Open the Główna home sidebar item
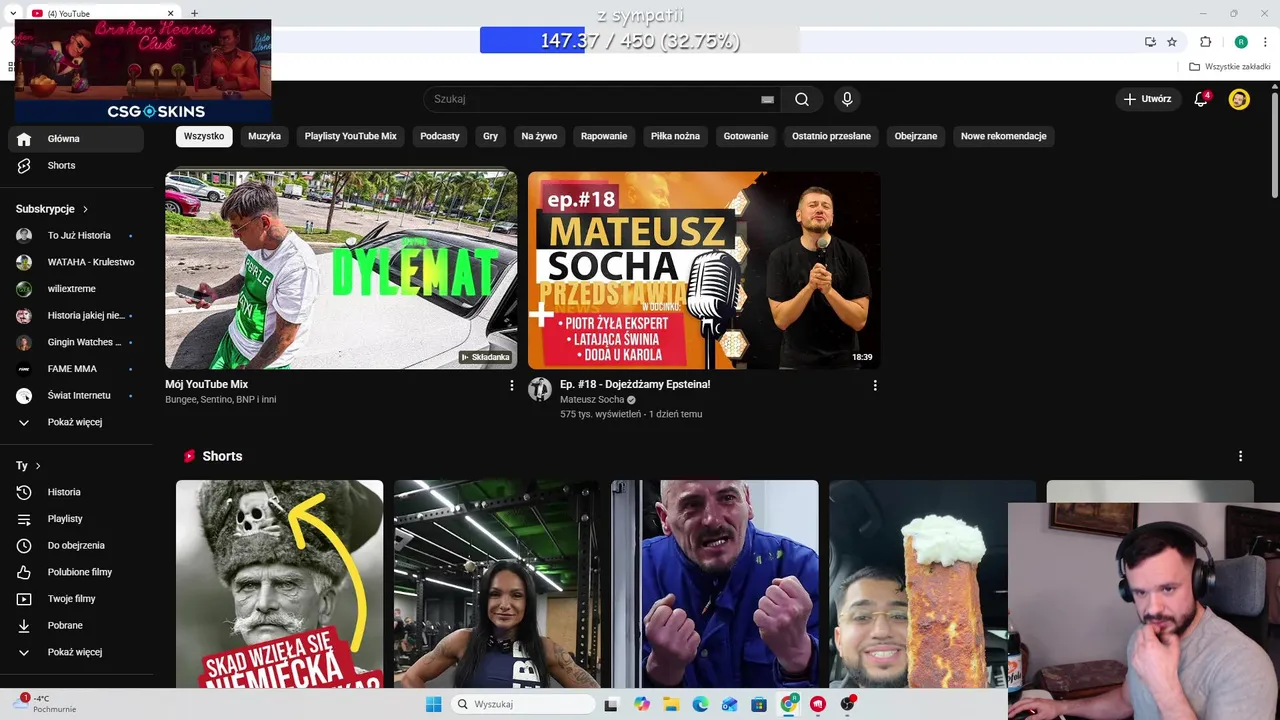 [x=76, y=139]
